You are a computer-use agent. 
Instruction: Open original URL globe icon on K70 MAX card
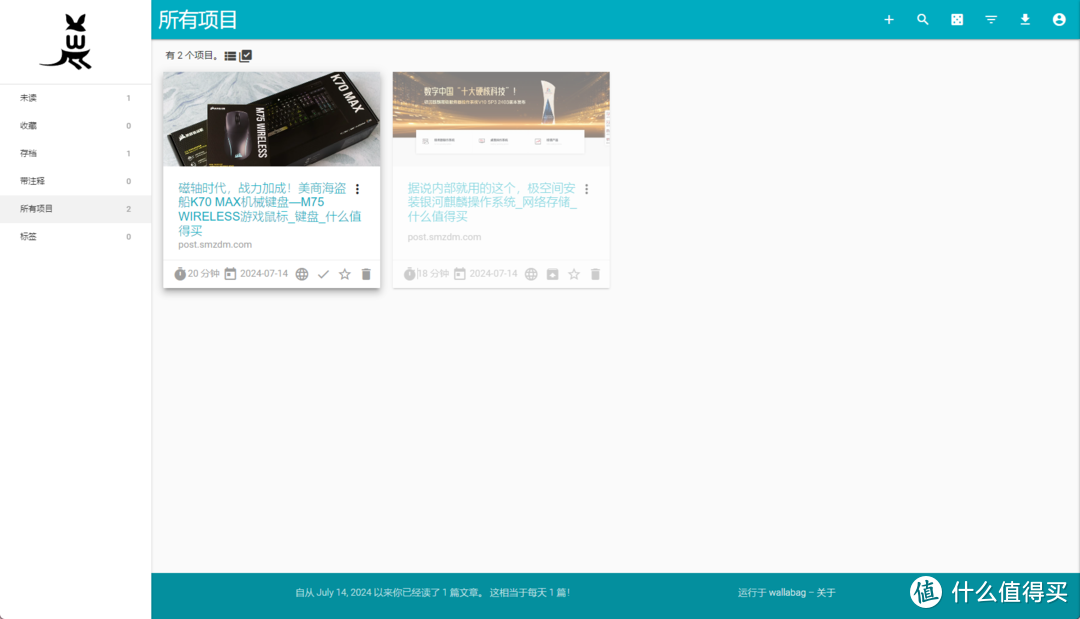click(x=302, y=274)
